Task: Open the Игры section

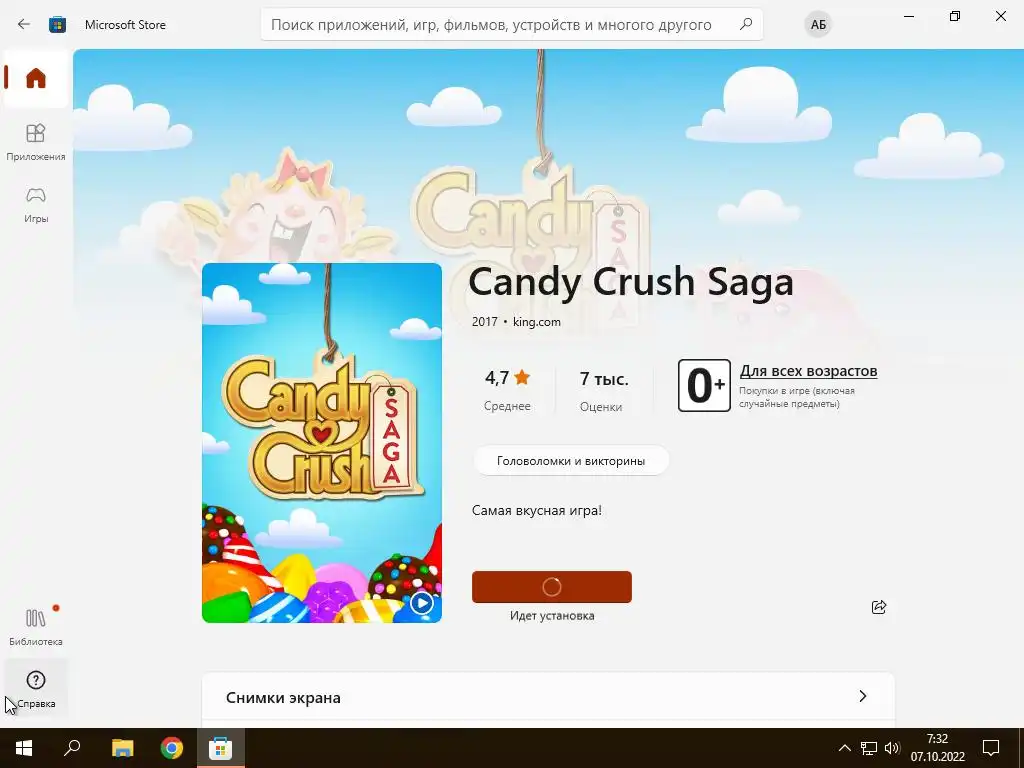Action: (36, 205)
